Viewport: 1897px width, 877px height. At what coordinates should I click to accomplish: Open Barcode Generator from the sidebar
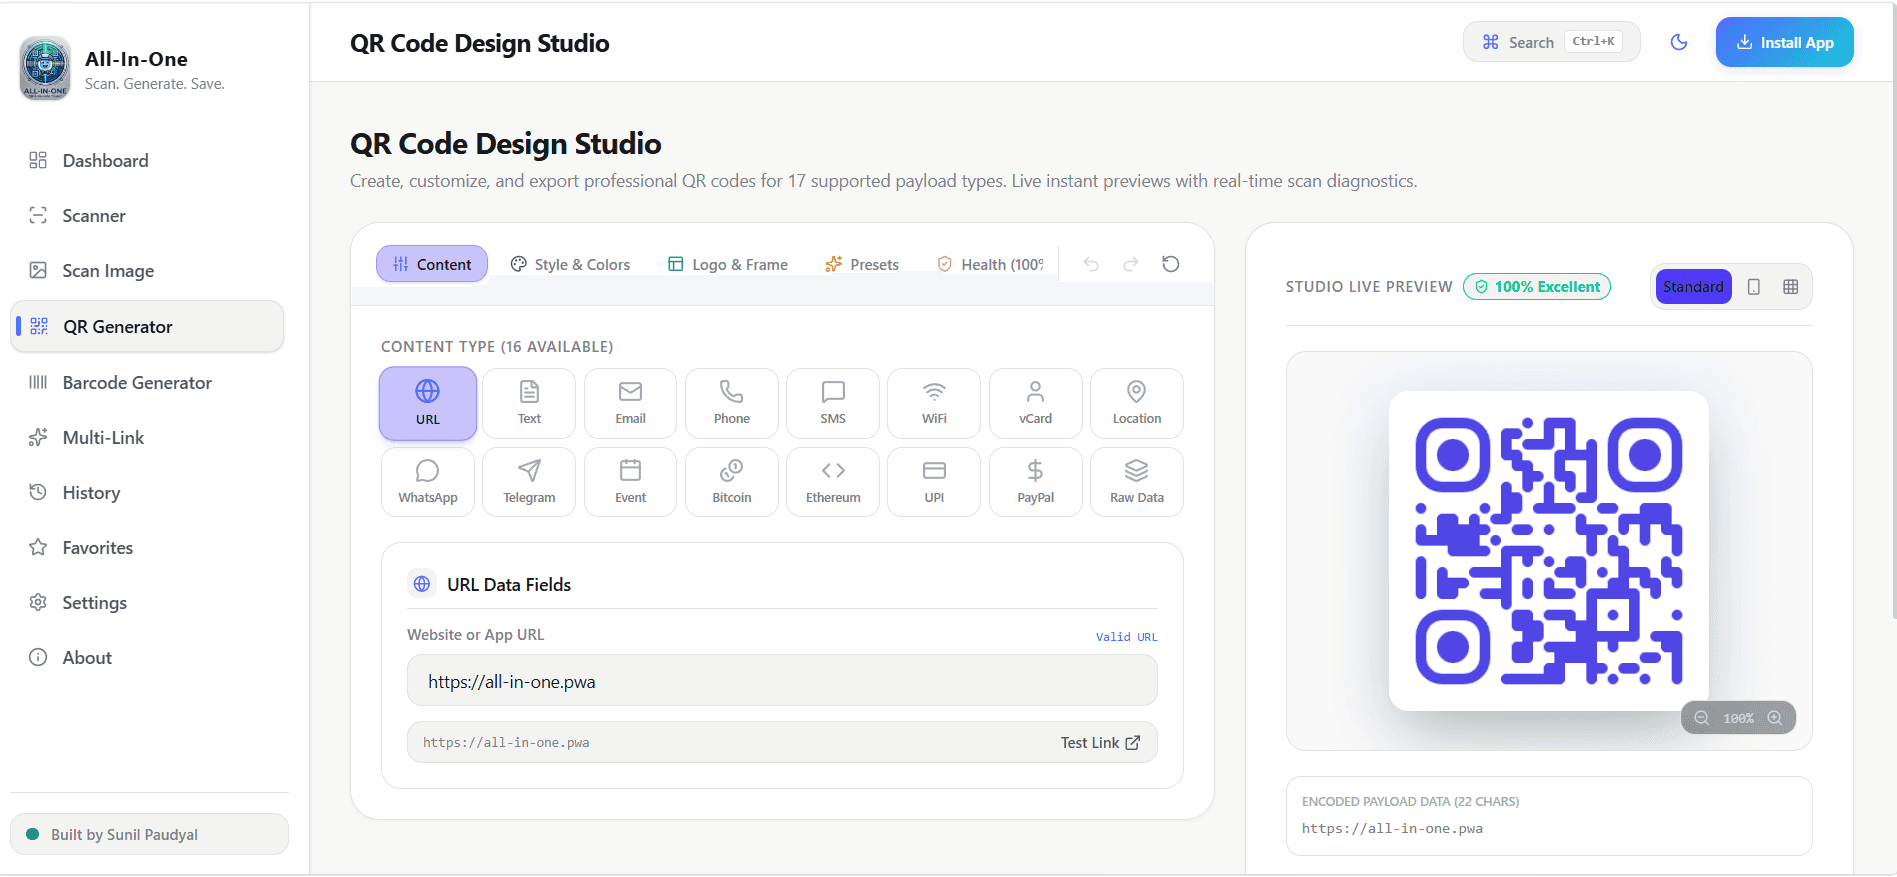coord(147,383)
